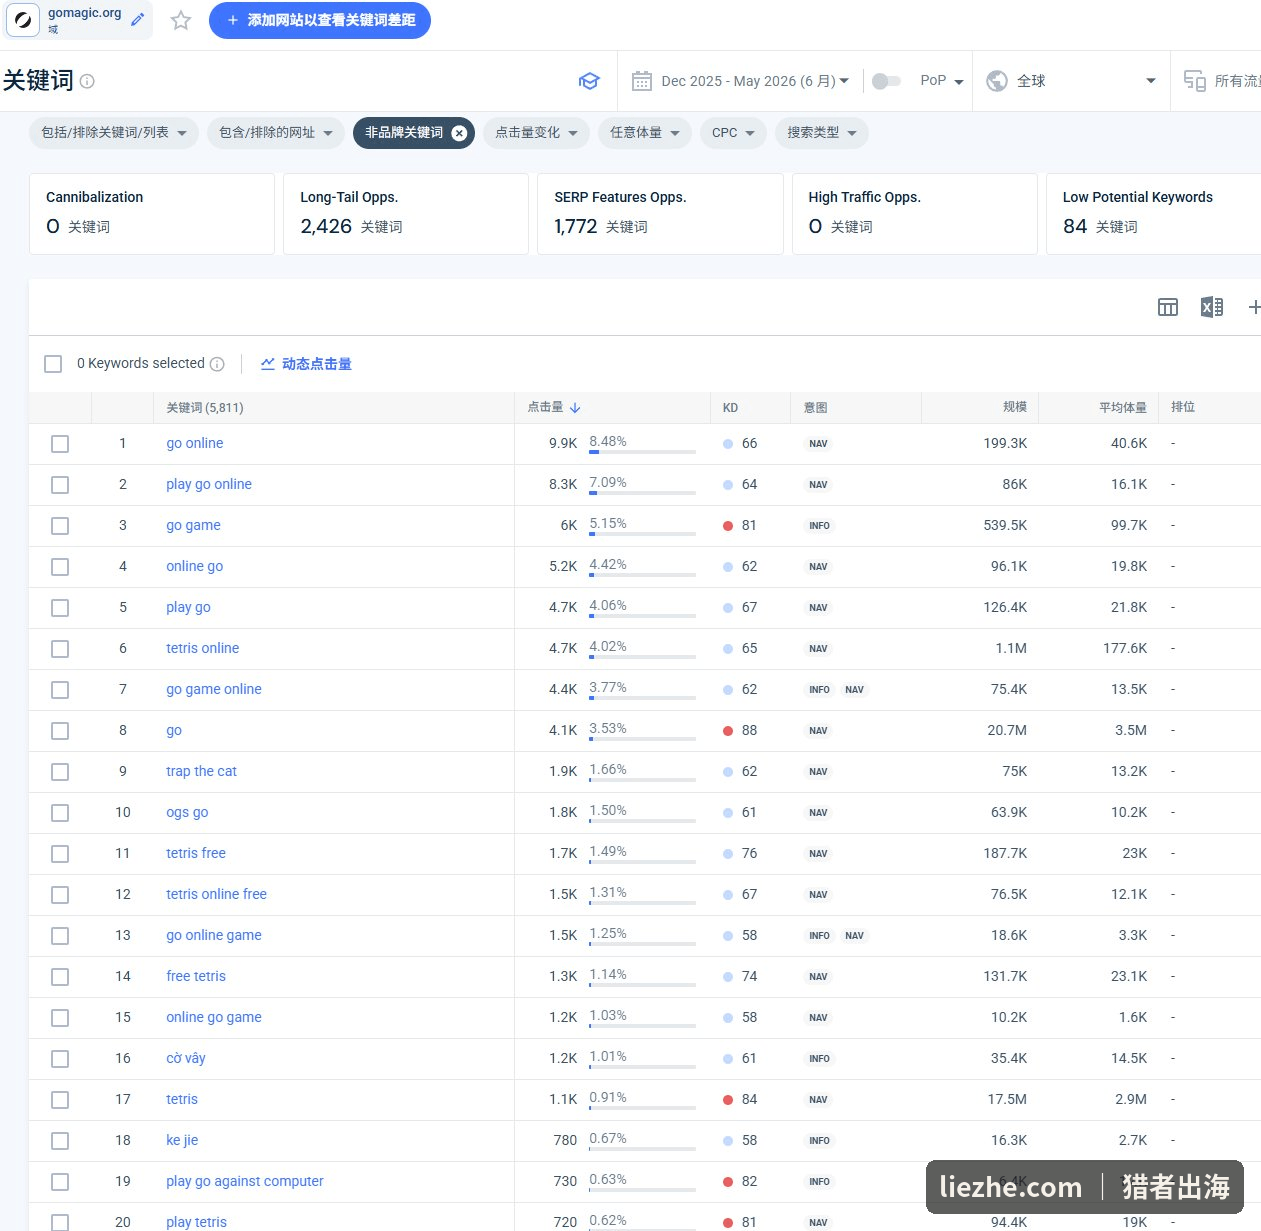Click the 规模 column header
The height and width of the screenshot is (1231, 1261).
coord(1015,407)
